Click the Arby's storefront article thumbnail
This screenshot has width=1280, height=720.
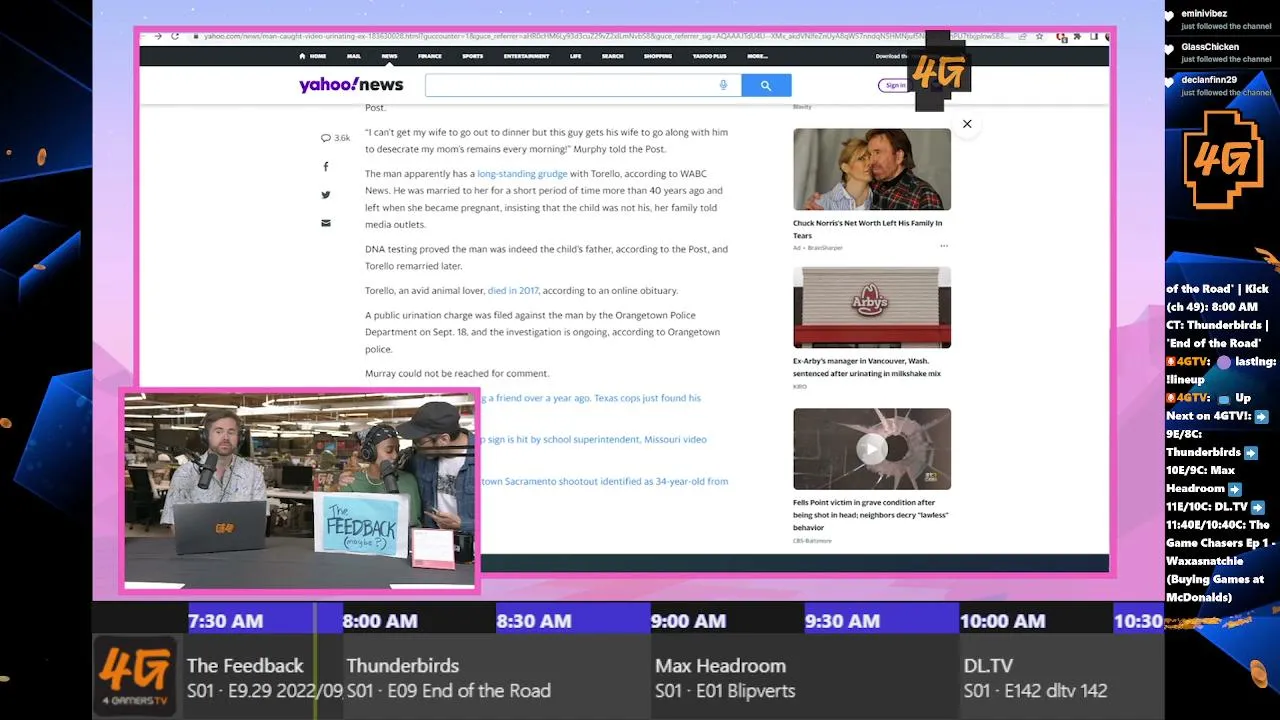pyautogui.click(x=872, y=308)
